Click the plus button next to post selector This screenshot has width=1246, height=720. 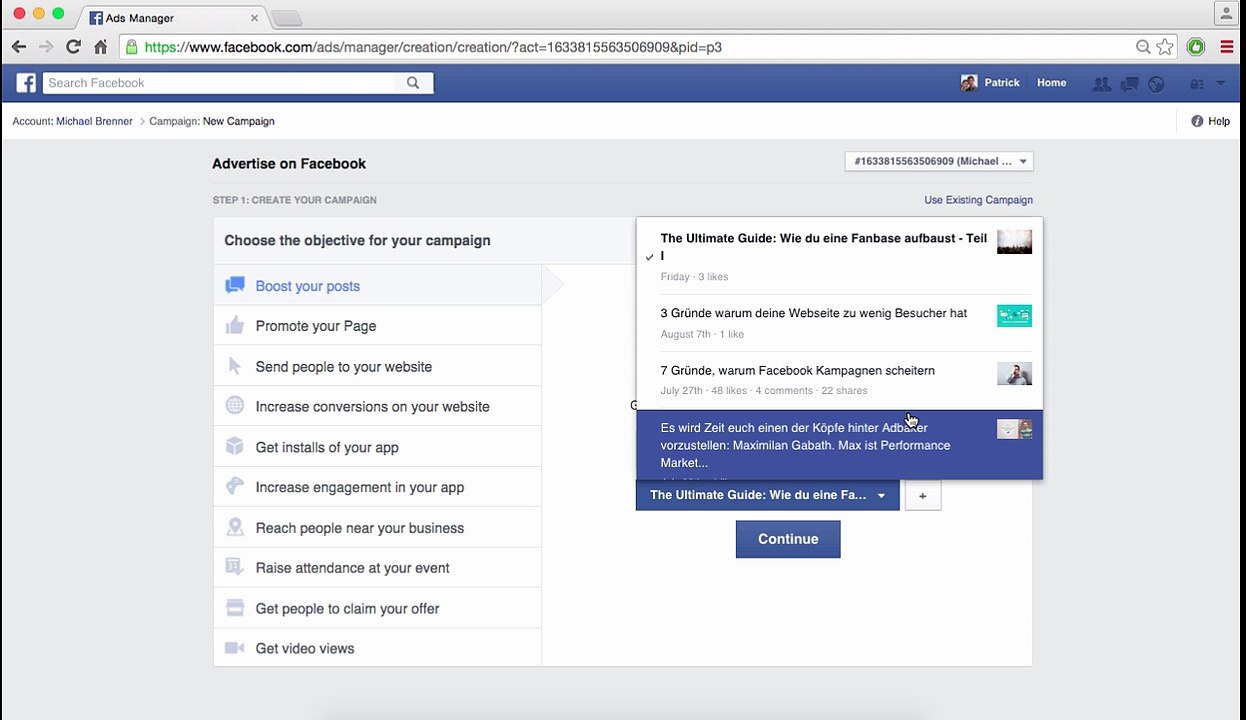tap(923, 495)
